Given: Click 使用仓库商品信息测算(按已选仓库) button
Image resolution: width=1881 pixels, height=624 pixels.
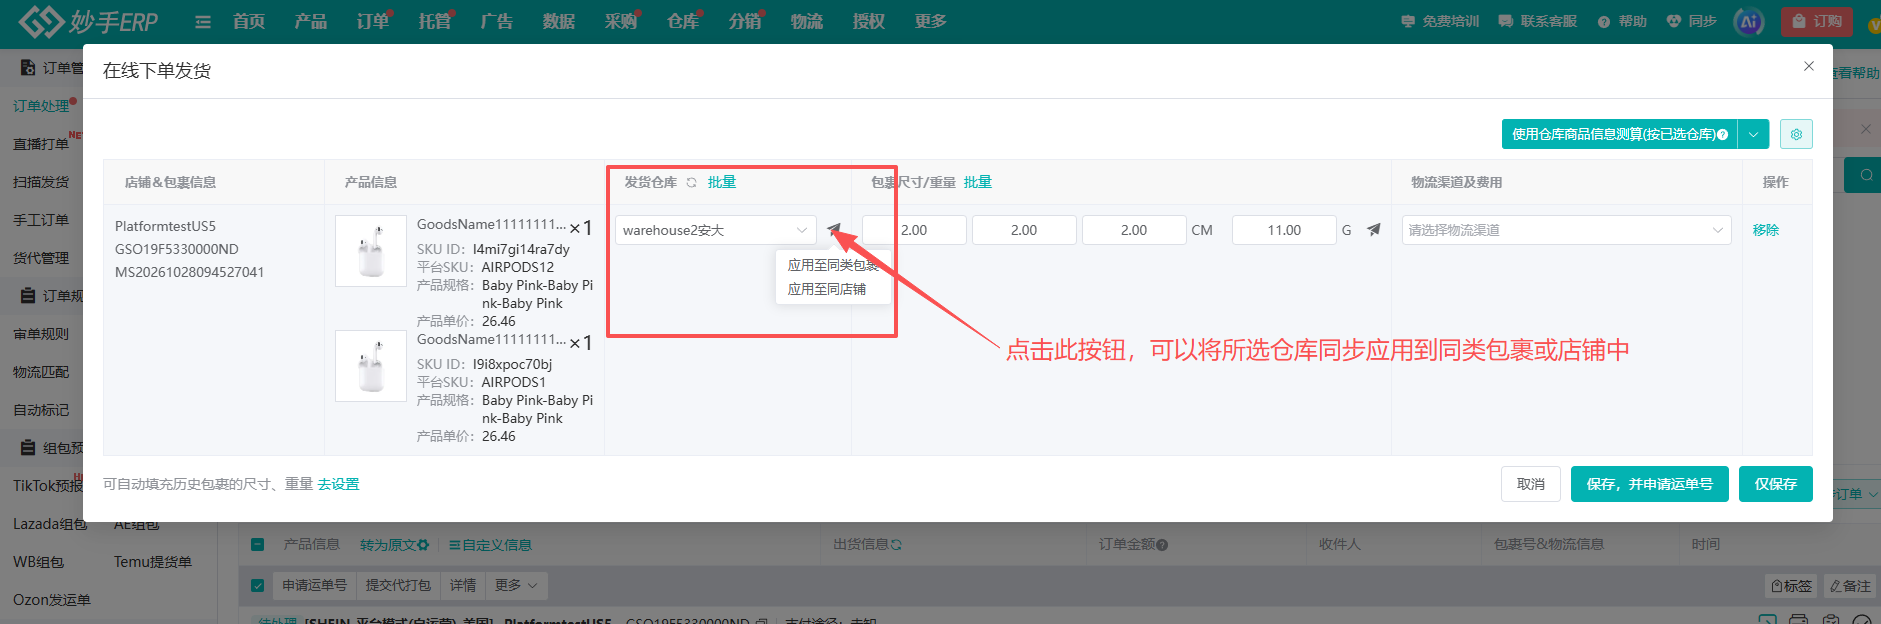Looking at the screenshot, I should tap(1619, 134).
